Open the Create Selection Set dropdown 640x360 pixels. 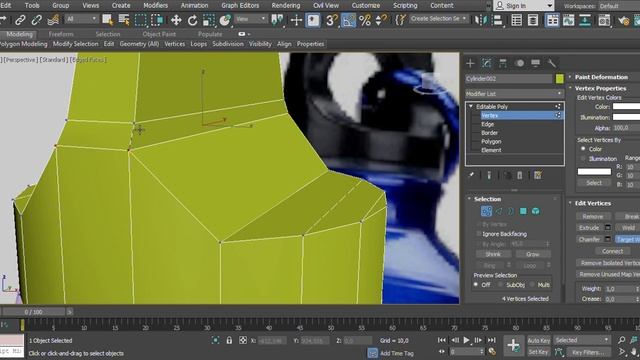tap(439, 19)
